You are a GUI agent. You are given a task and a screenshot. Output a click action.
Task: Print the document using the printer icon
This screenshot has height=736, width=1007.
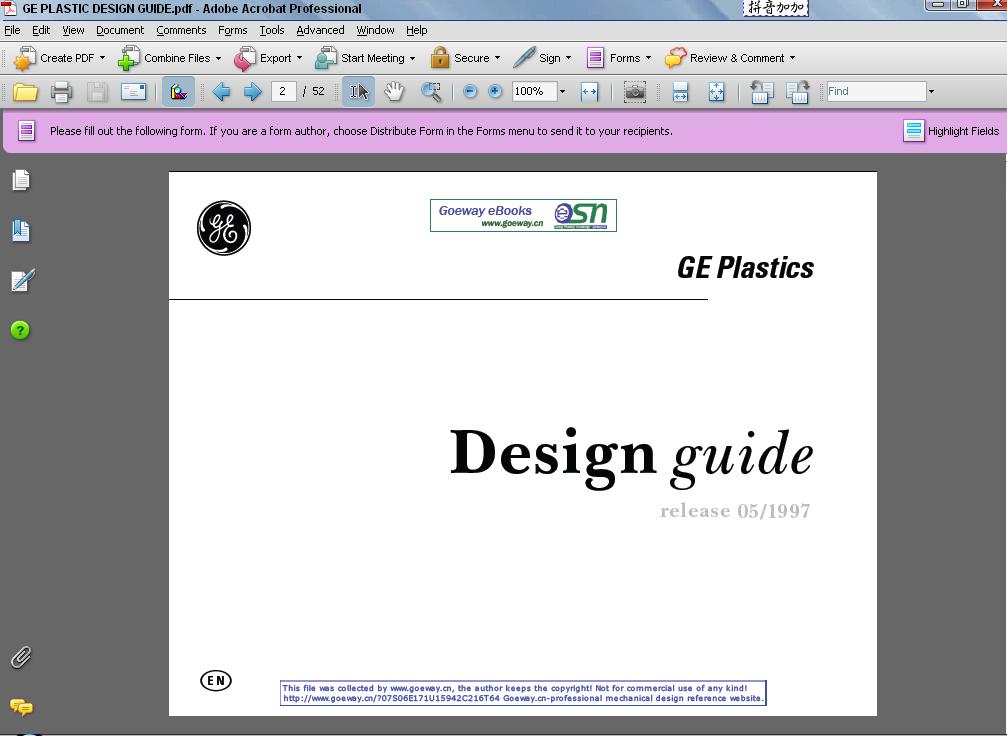click(62, 92)
